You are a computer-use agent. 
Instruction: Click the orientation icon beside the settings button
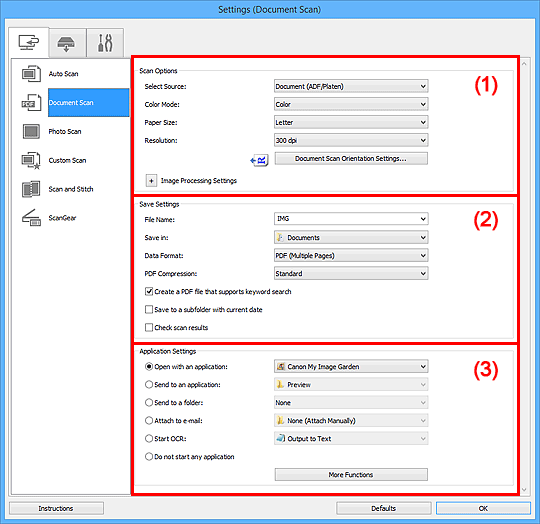click(259, 160)
